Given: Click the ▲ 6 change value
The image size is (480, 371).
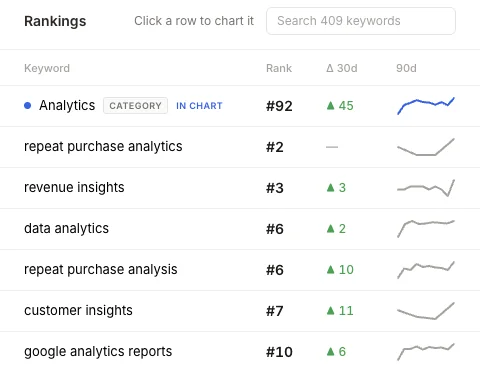Looking at the screenshot, I should (x=336, y=352).
